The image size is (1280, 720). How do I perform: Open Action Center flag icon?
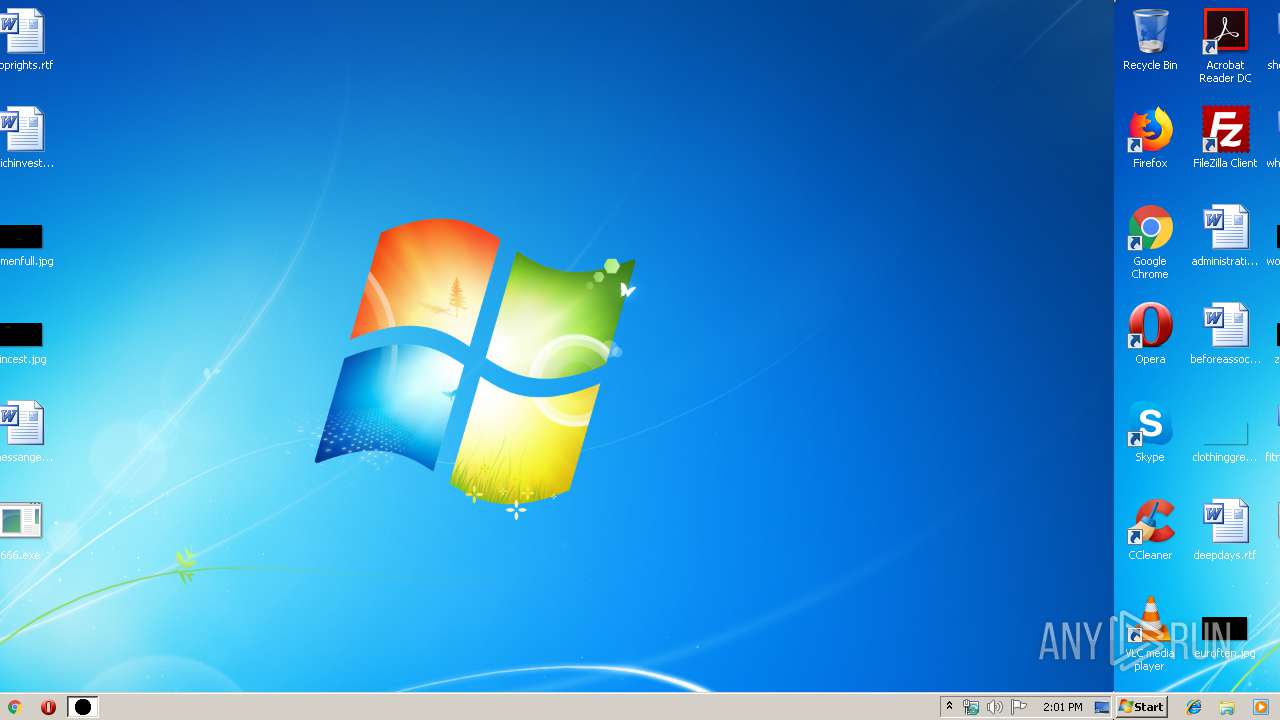pyautogui.click(x=1019, y=707)
